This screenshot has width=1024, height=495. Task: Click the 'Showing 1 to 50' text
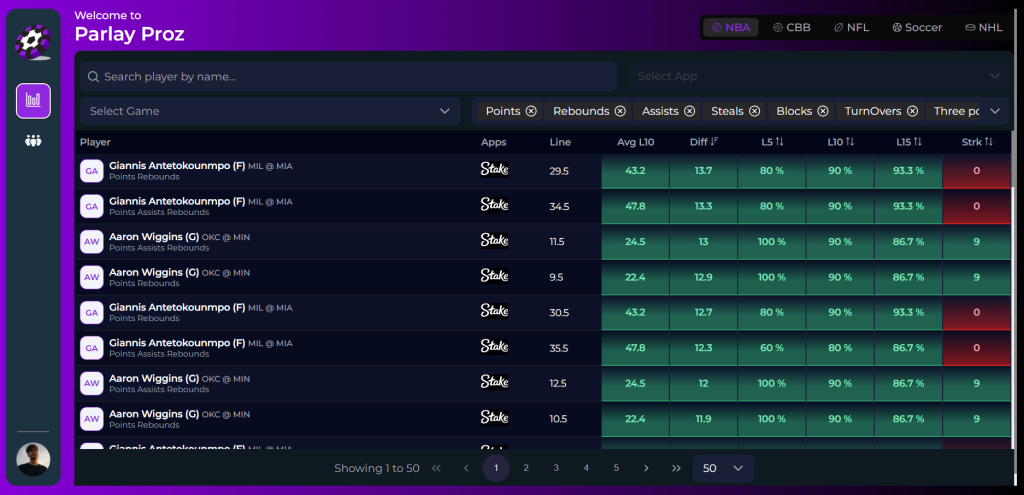(x=376, y=468)
